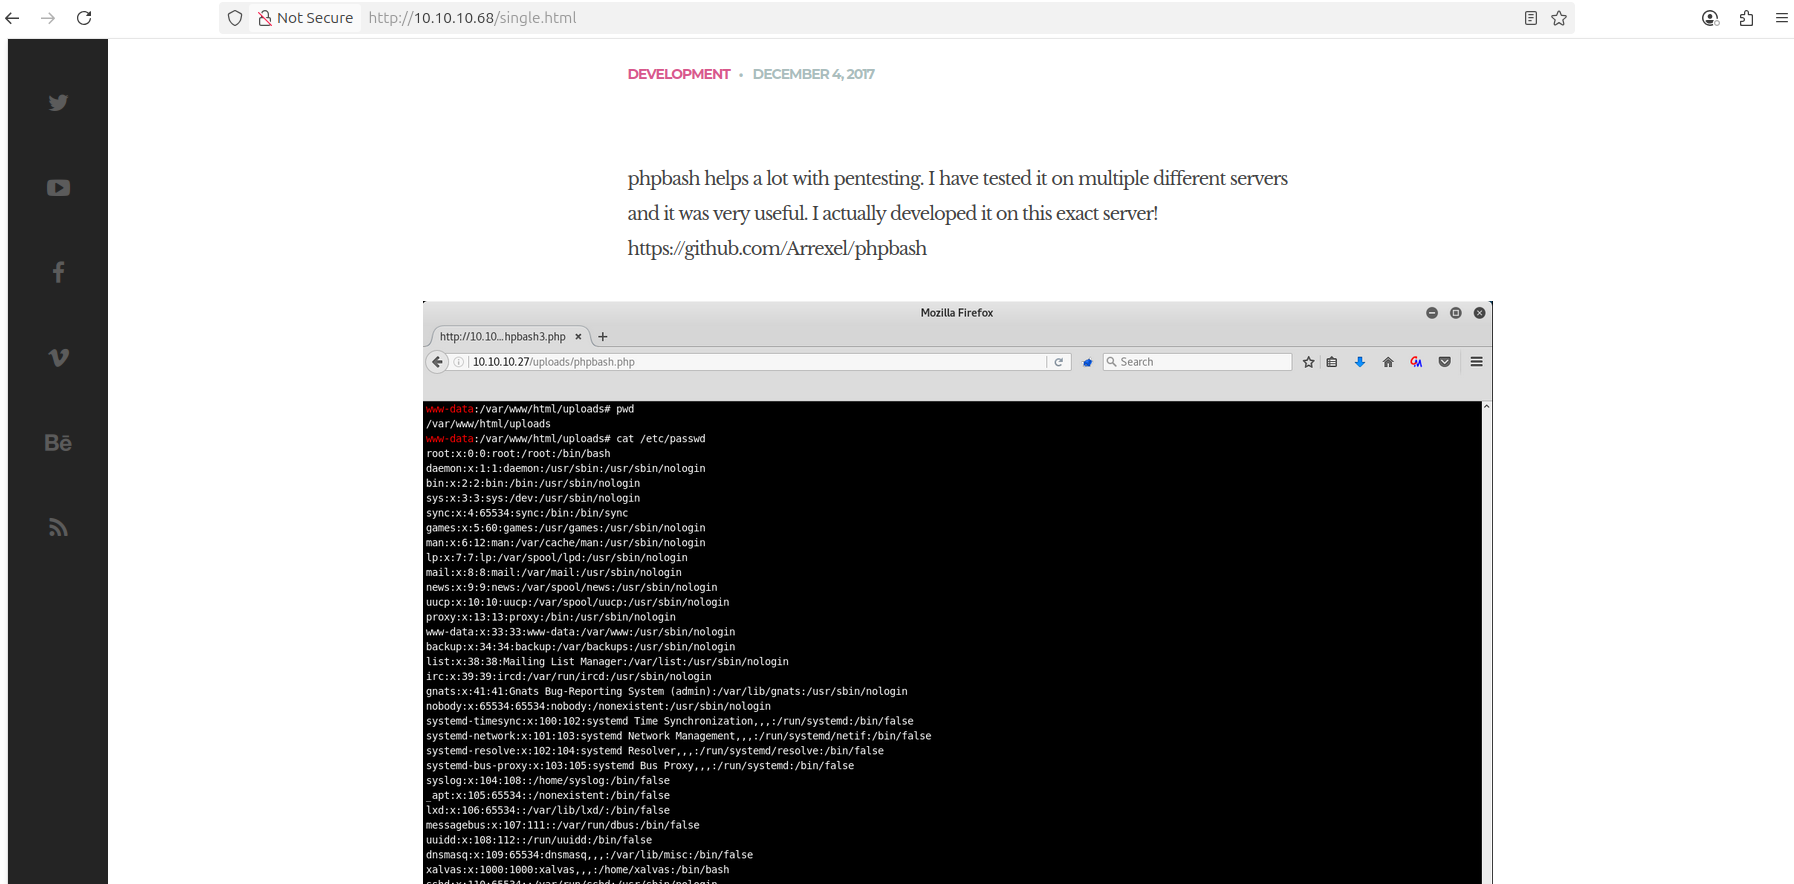
Task: Click the Vimeo sidebar icon
Action: coord(58,358)
